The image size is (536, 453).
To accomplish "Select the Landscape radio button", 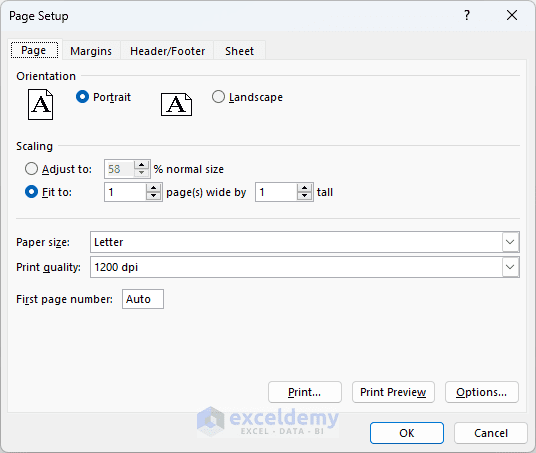I will (218, 97).
